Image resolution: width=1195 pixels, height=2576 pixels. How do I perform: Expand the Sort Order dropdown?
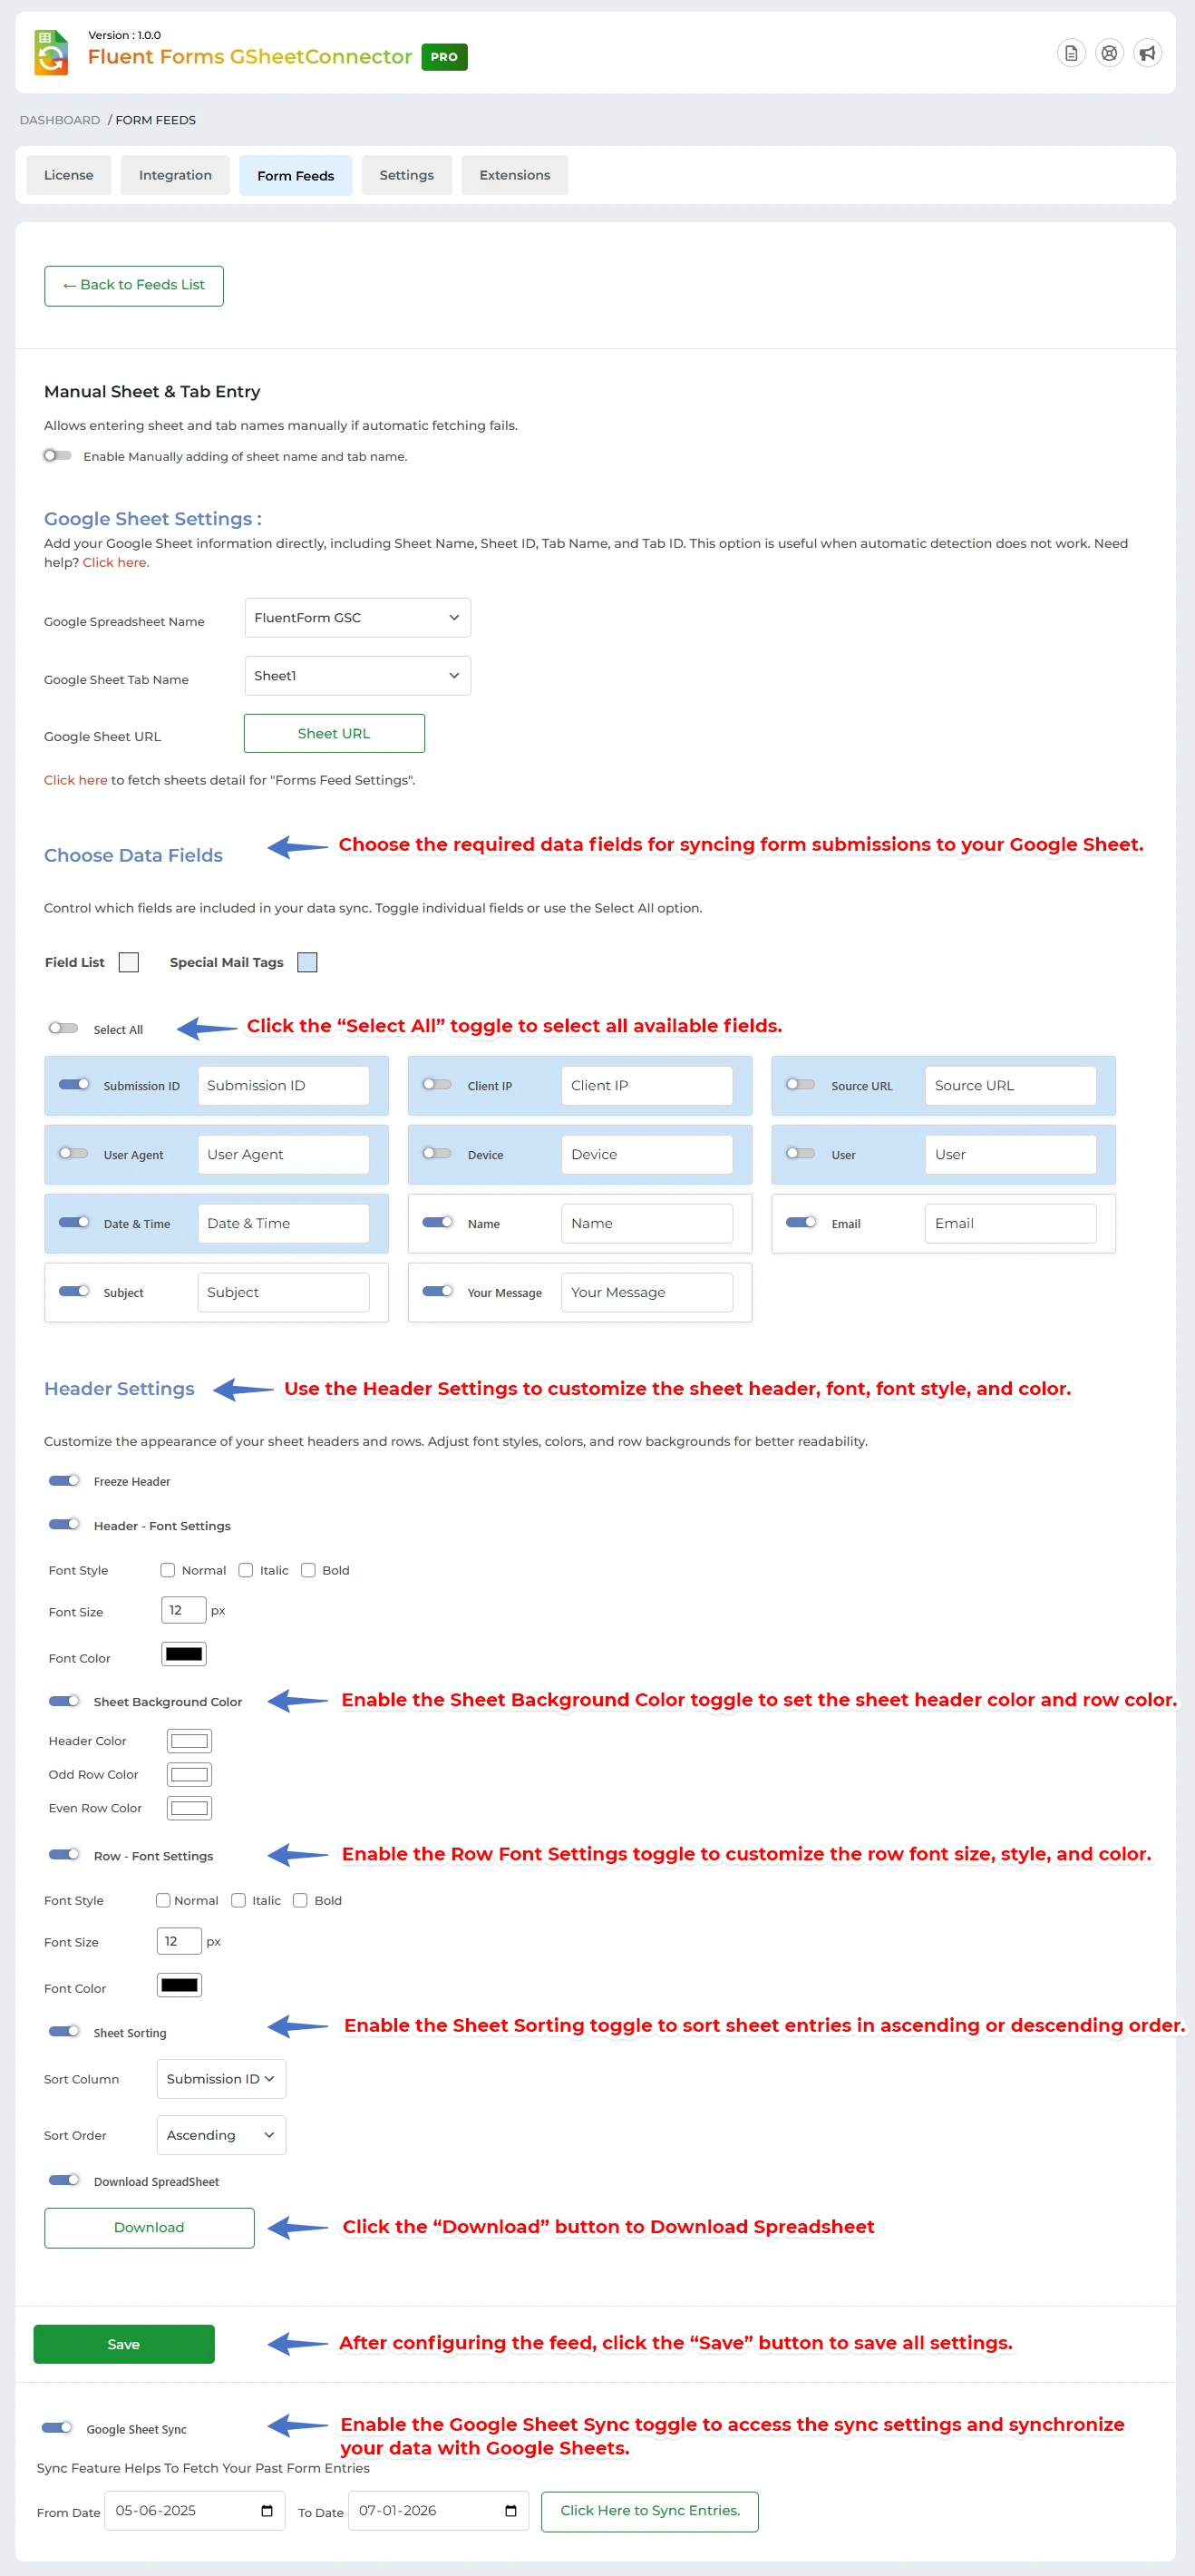221,2134
